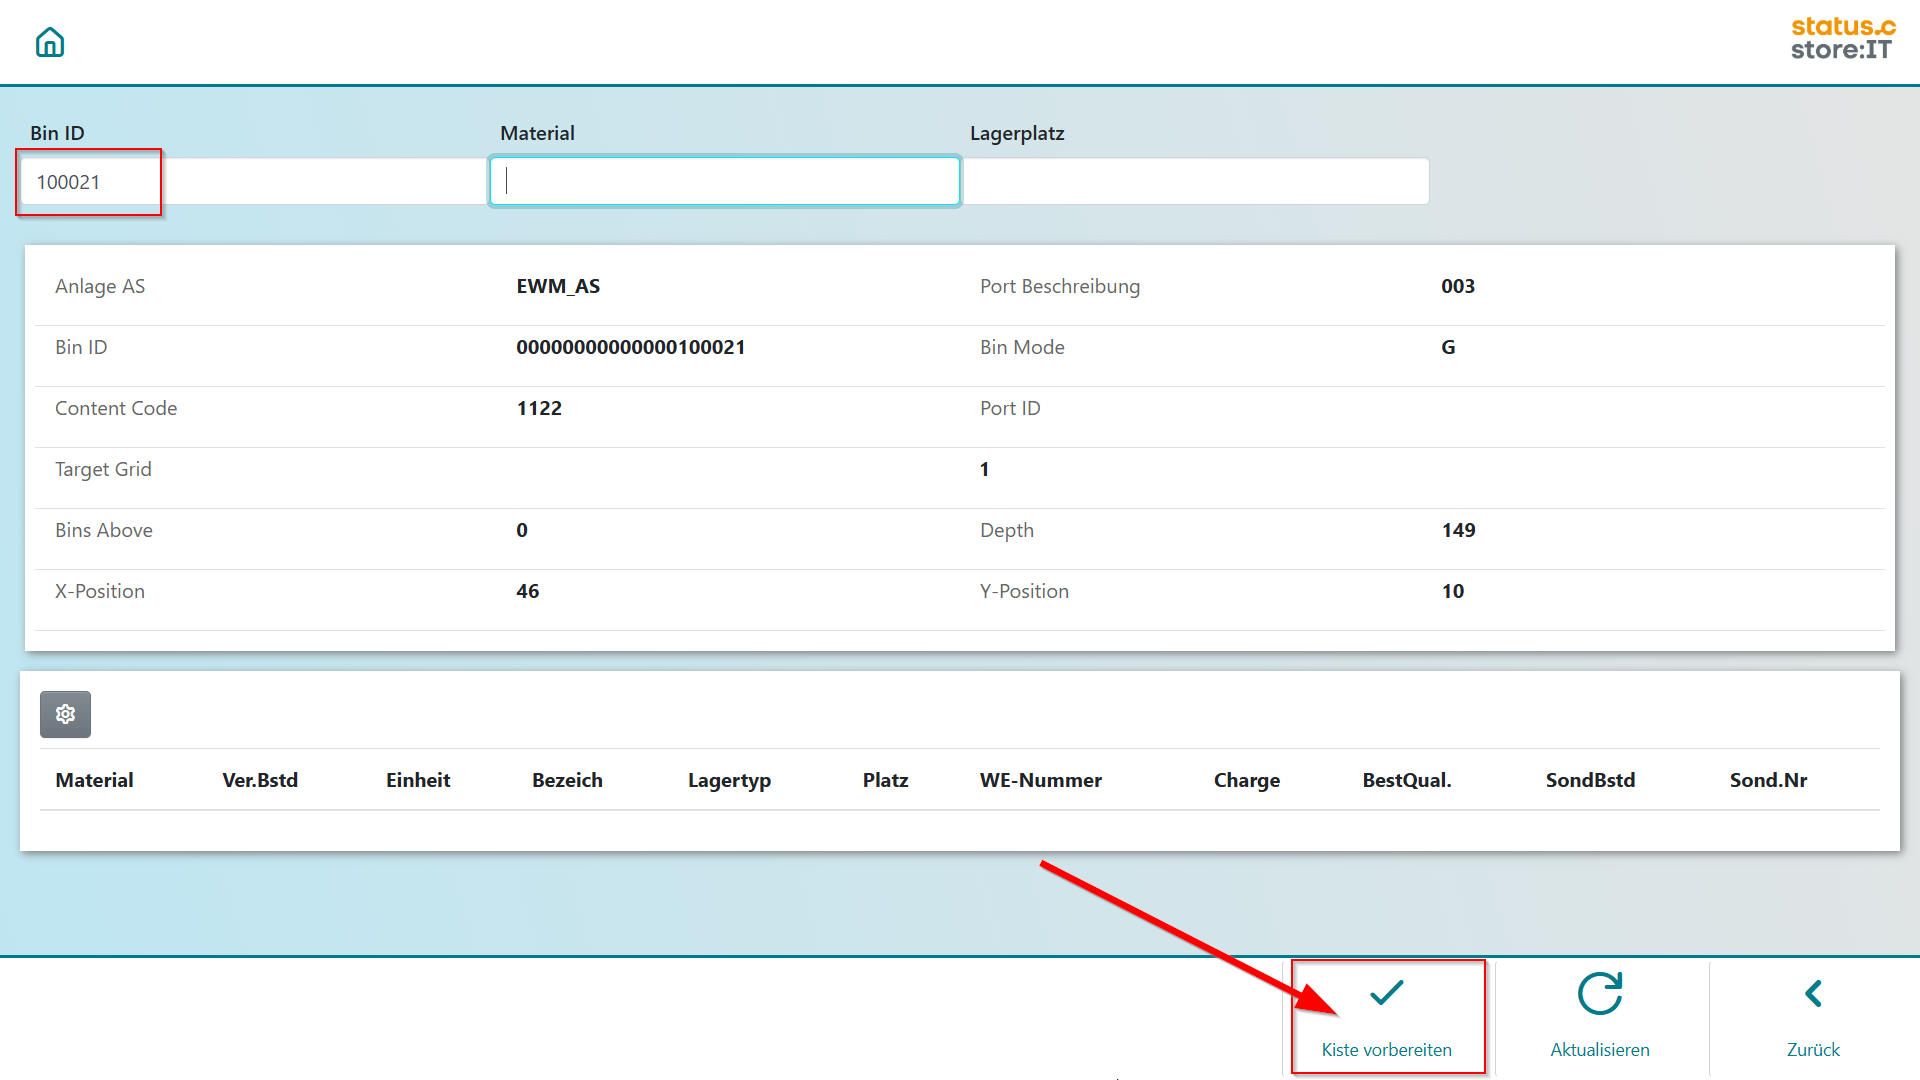The height and width of the screenshot is (1080, 1920).
Task: Click the Sond.Nr column header
Action: tap(1768, 780)
